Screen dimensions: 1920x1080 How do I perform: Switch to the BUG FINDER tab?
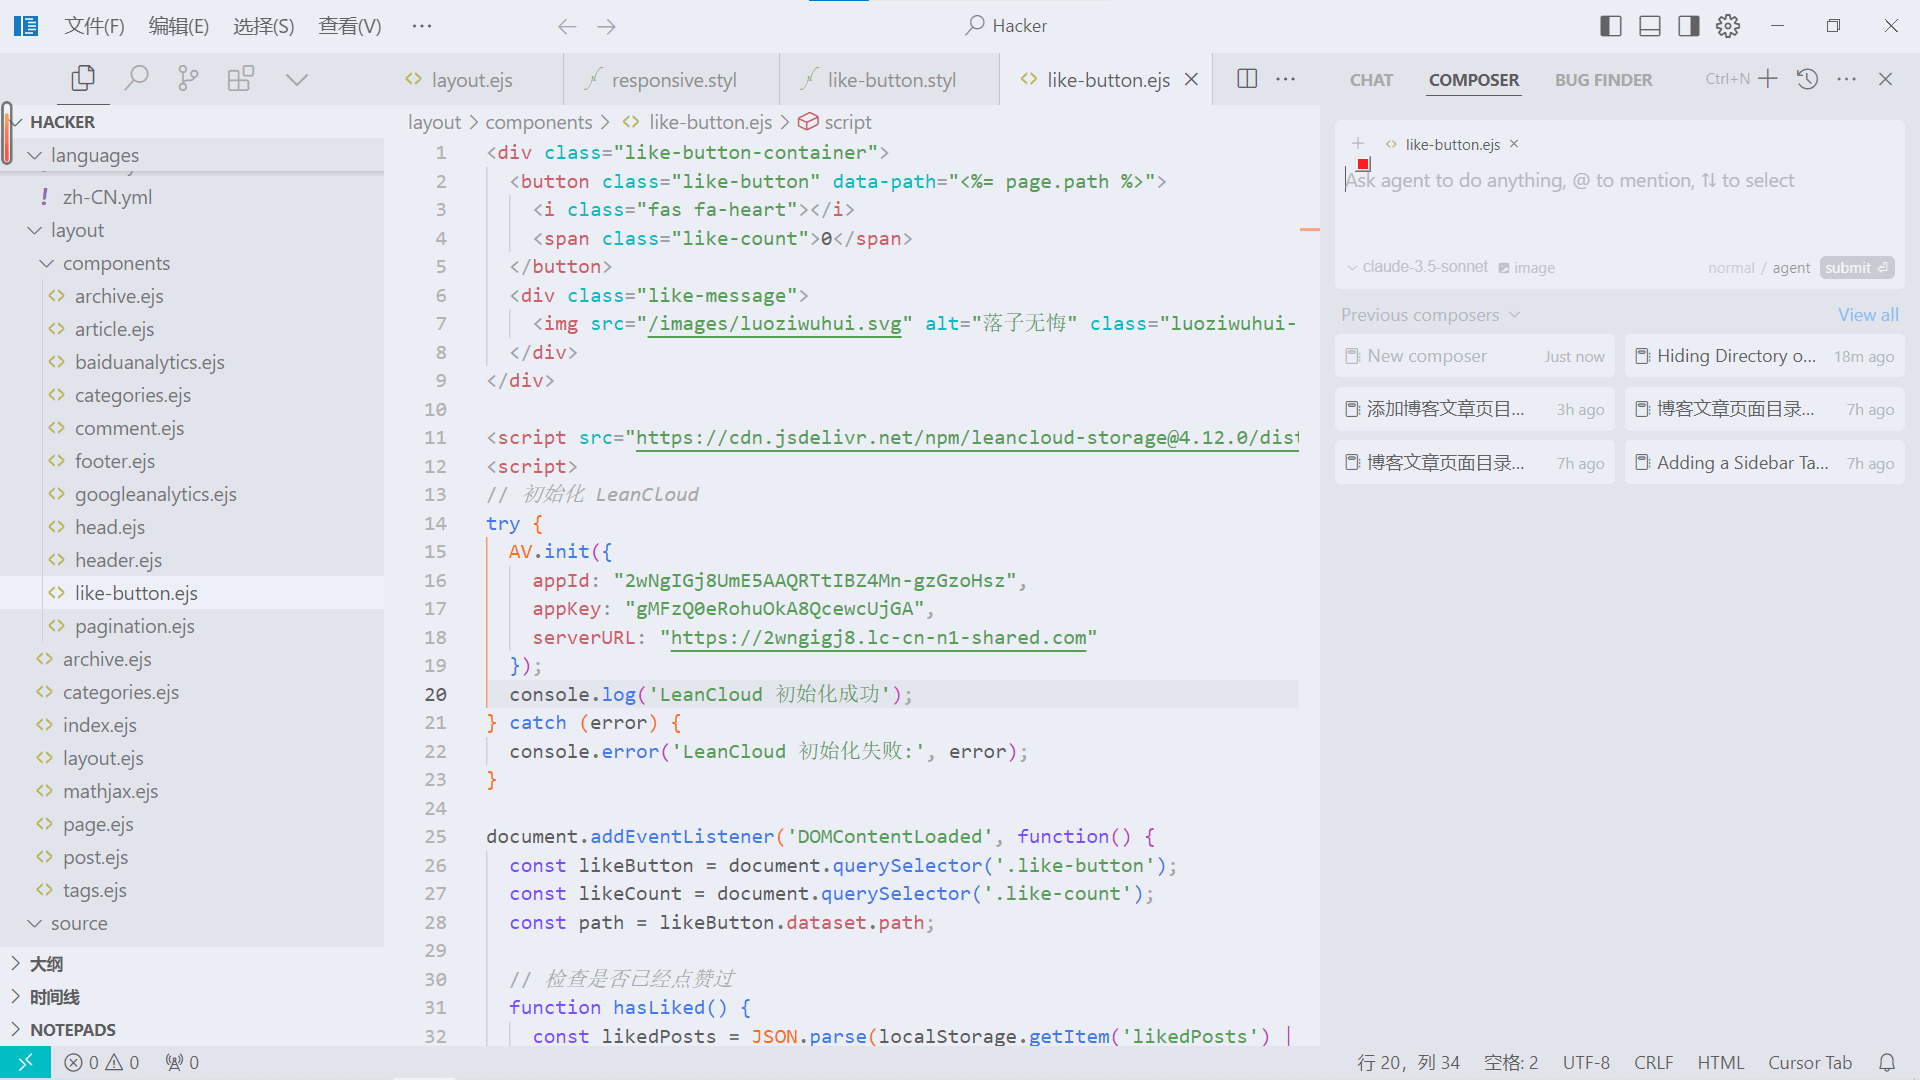coord(1603,80)
